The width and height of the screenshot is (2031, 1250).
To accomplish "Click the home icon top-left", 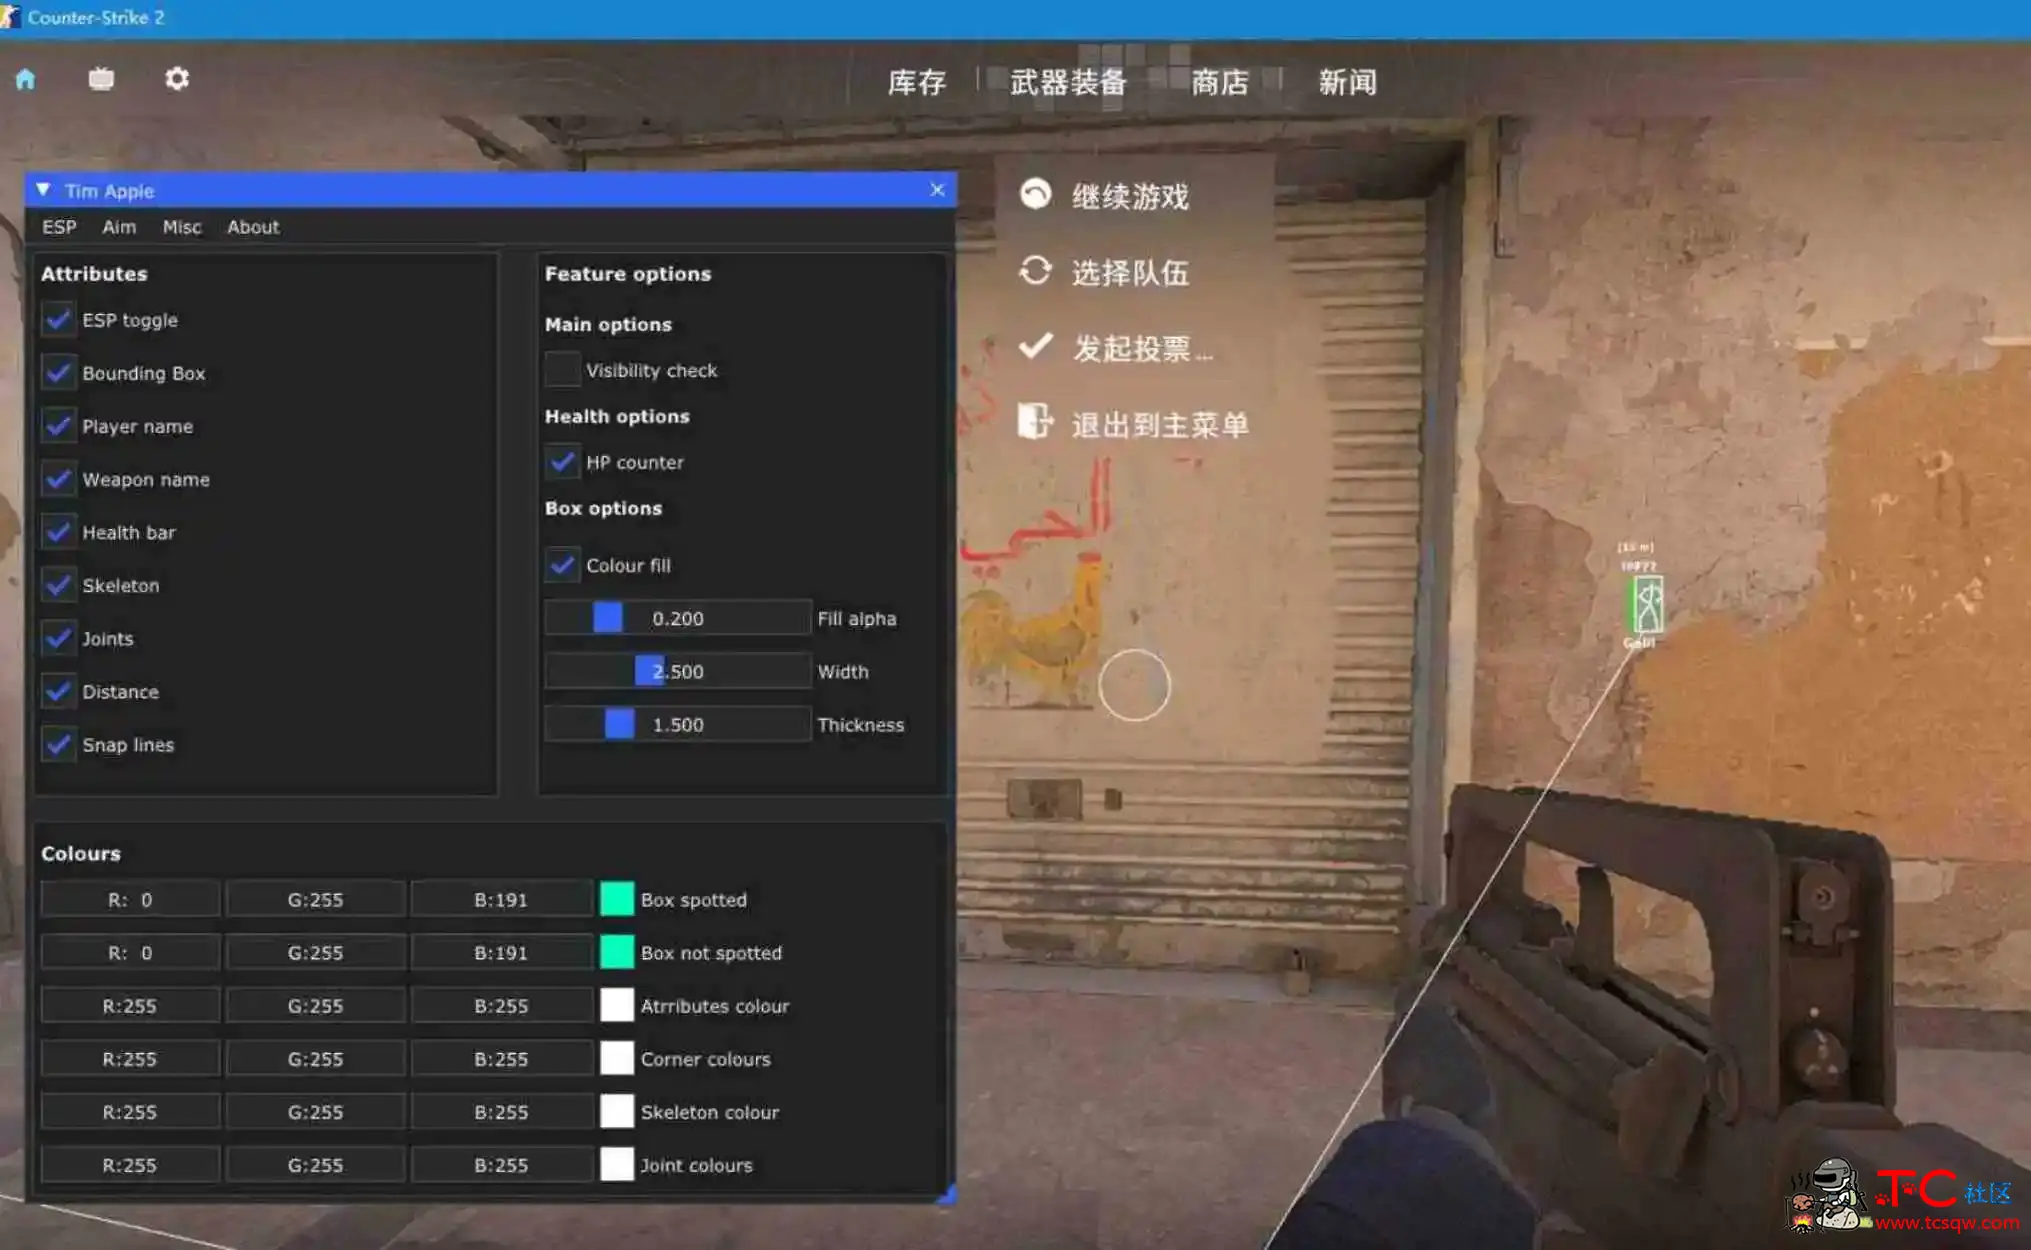I will coord(25,81).
